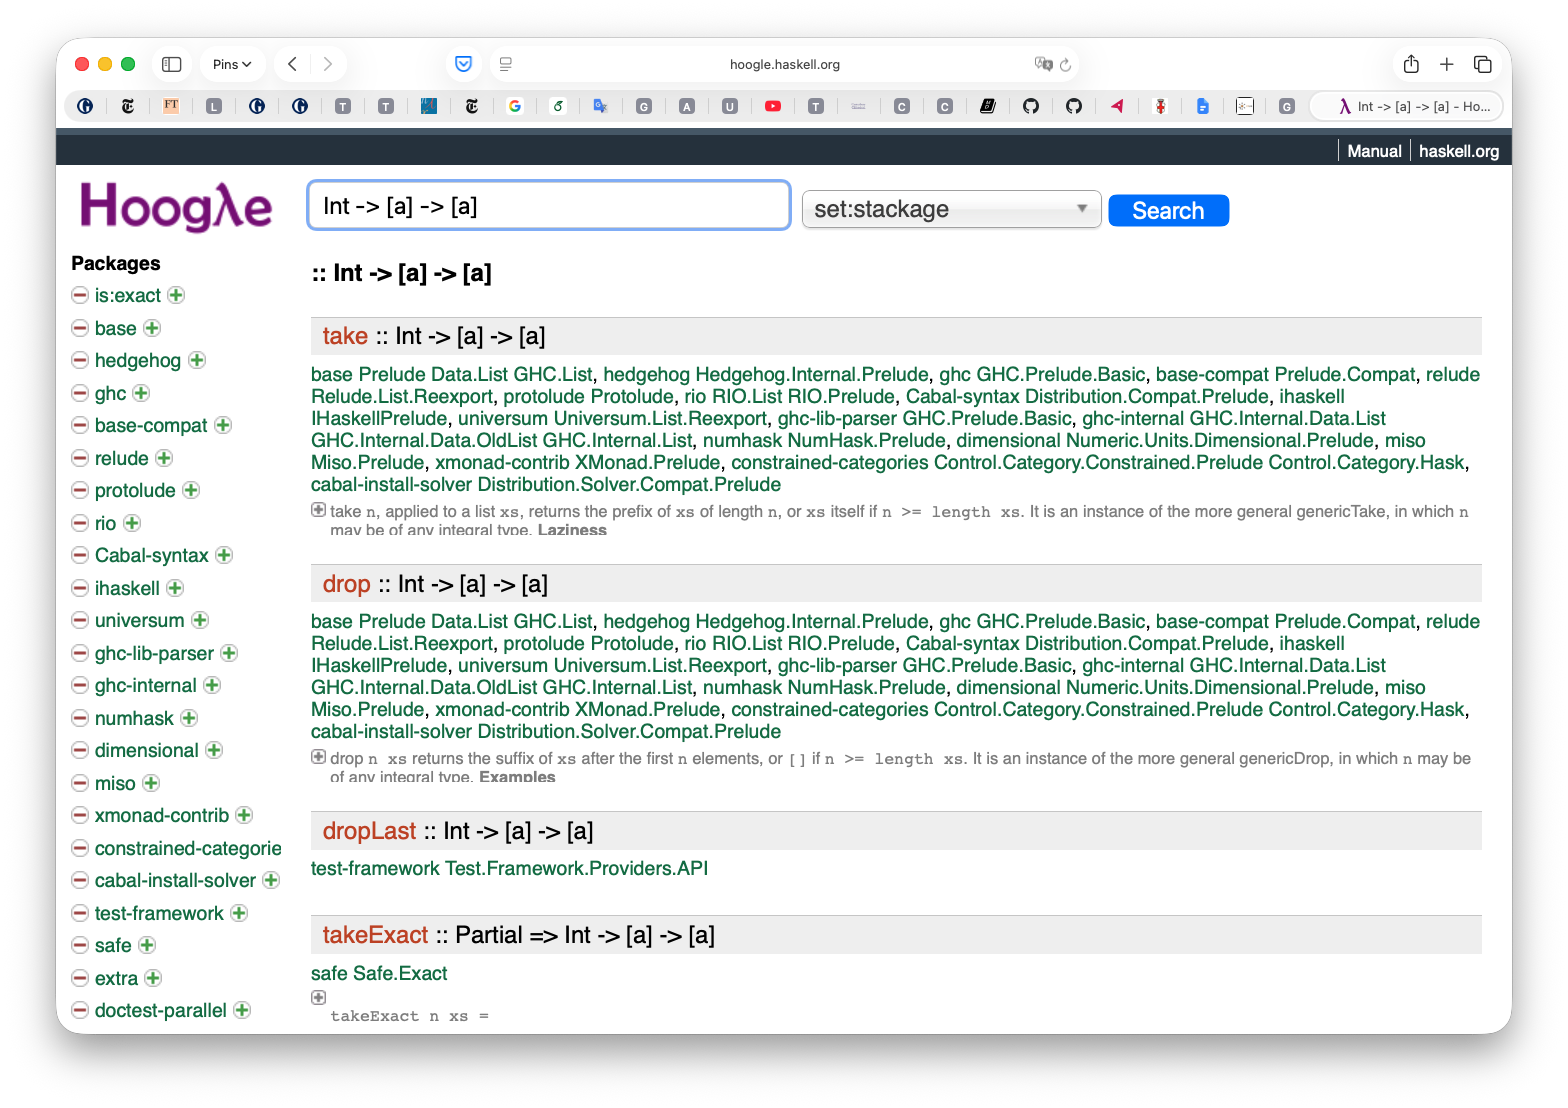Add the is:exact filter using its plus icon
Viewport: 1568px width, 1108px height.
(176, 295)
